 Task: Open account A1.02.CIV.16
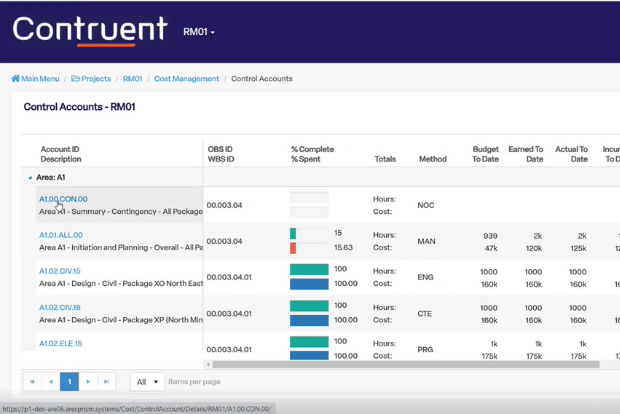(x=60, y=307)
